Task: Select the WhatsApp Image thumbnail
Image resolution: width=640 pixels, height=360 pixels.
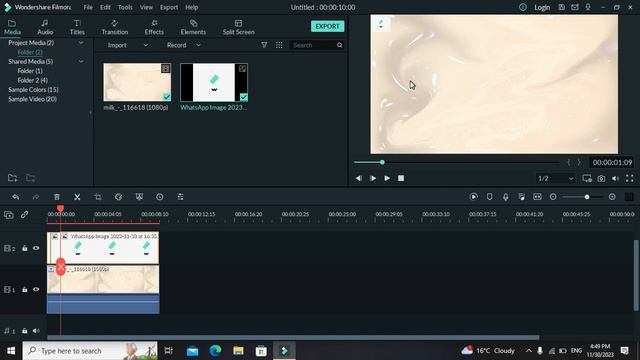Action: pos(214,82)
